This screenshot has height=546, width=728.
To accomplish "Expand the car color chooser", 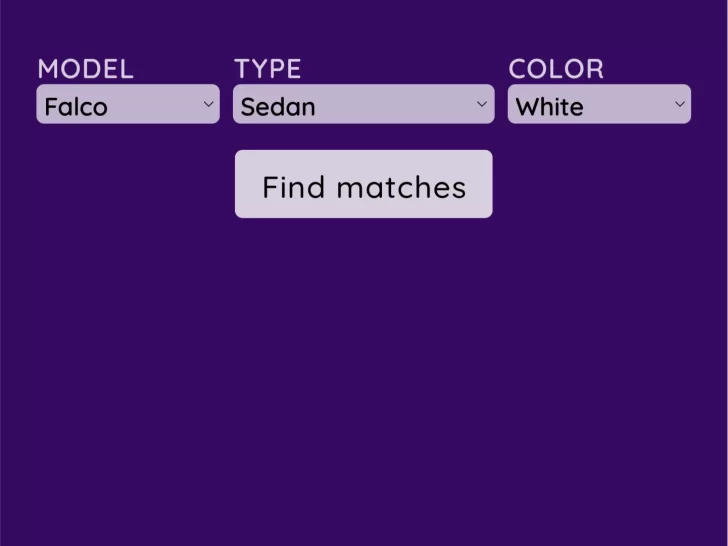I will point(598,105).
